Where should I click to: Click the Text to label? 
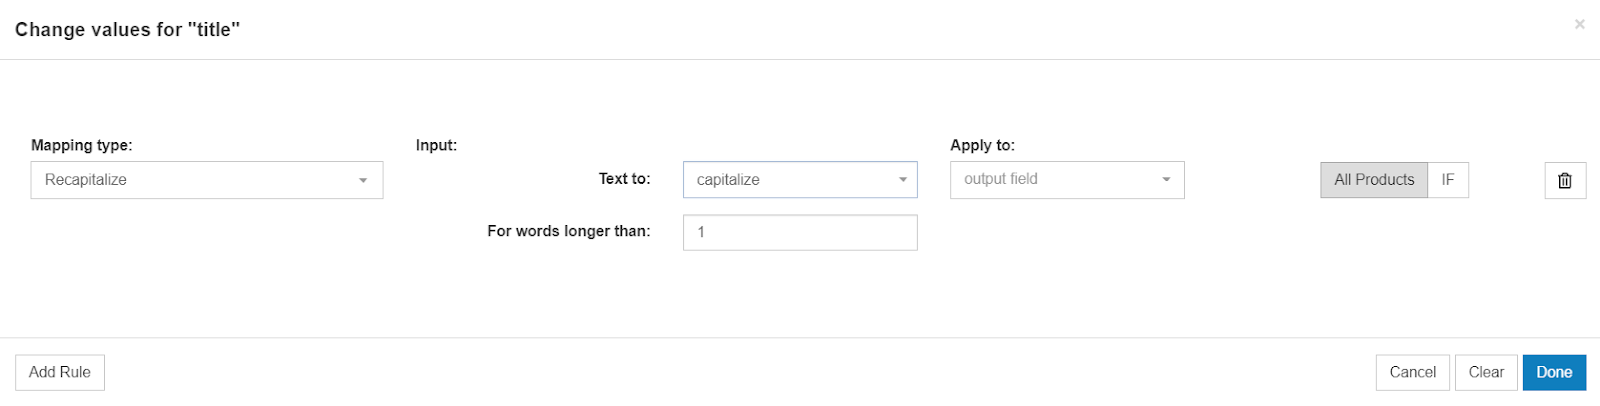pyautogui.click(x=625, y=179)
